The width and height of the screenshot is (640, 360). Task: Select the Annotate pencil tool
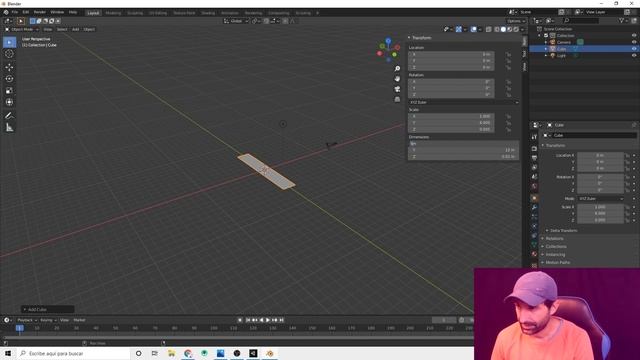(x=9, y=116)
